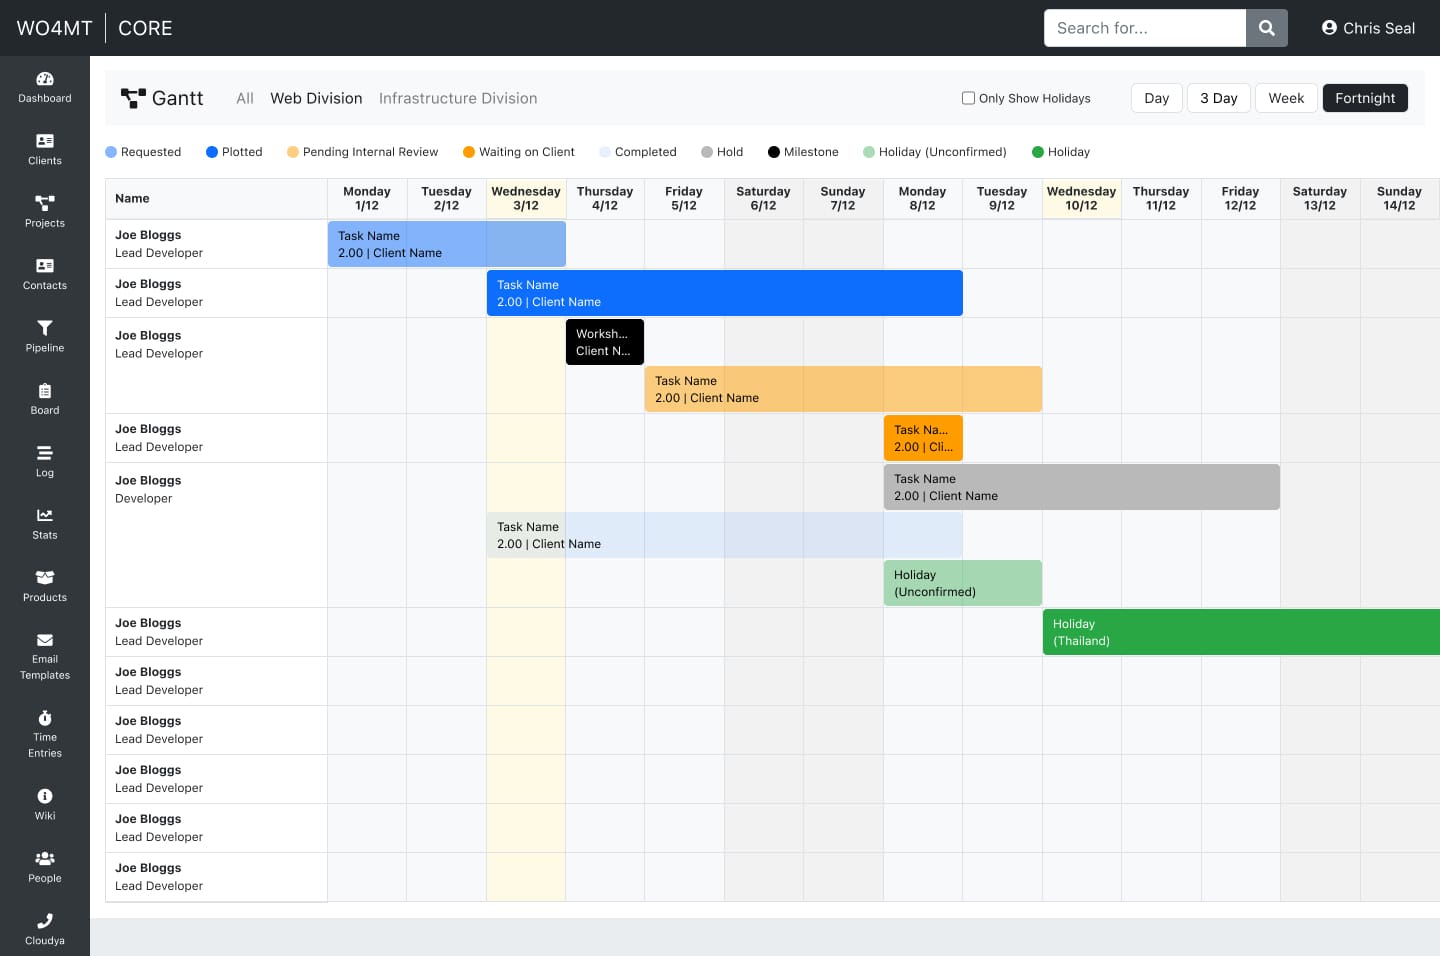
Task: Open the Dashboard sidebar icon
Action: pos(45,80)
